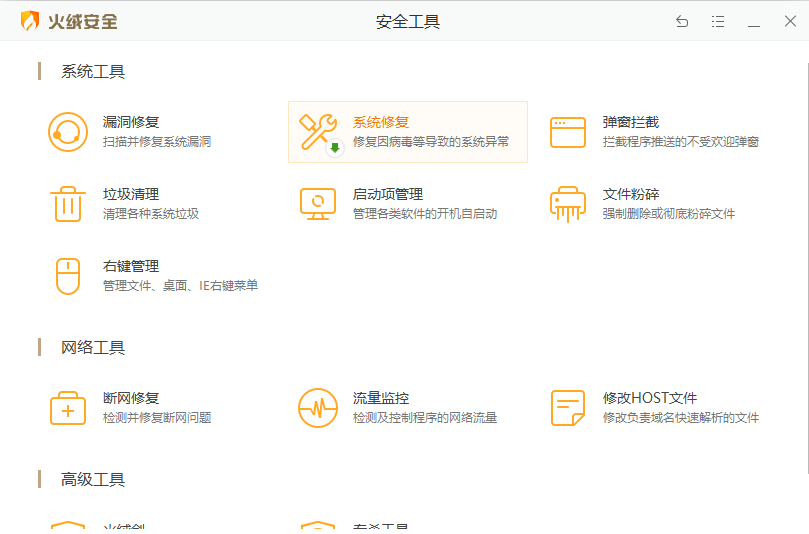Image resolution: width=809 pixels, height=534 pixels.
Task: Click the 流量监控 pulse wave icon
Action: coord(318,408)
